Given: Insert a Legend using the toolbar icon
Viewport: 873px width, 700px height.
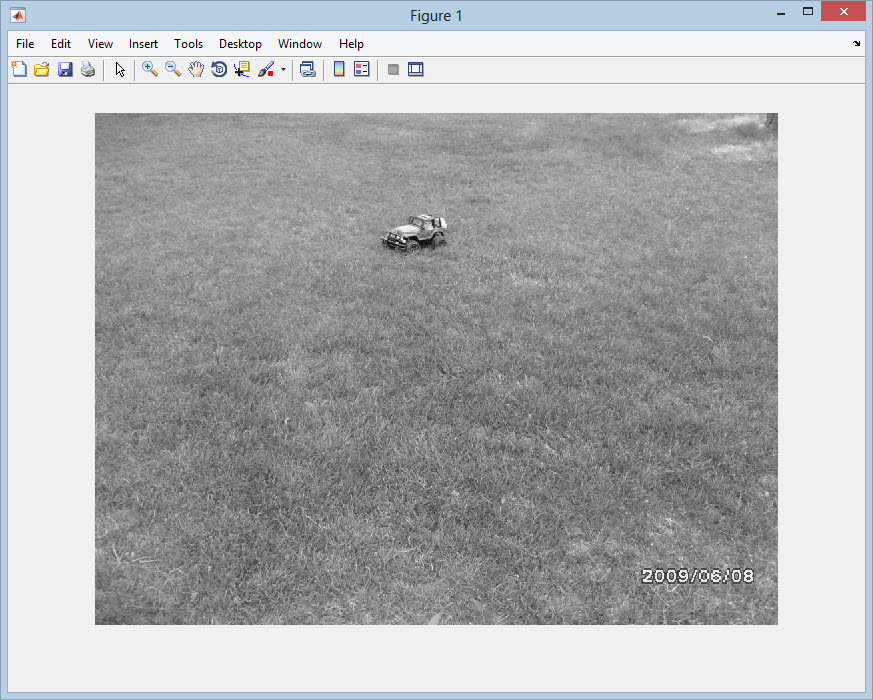Looking at the screenshot, I should tap(362, 69).
